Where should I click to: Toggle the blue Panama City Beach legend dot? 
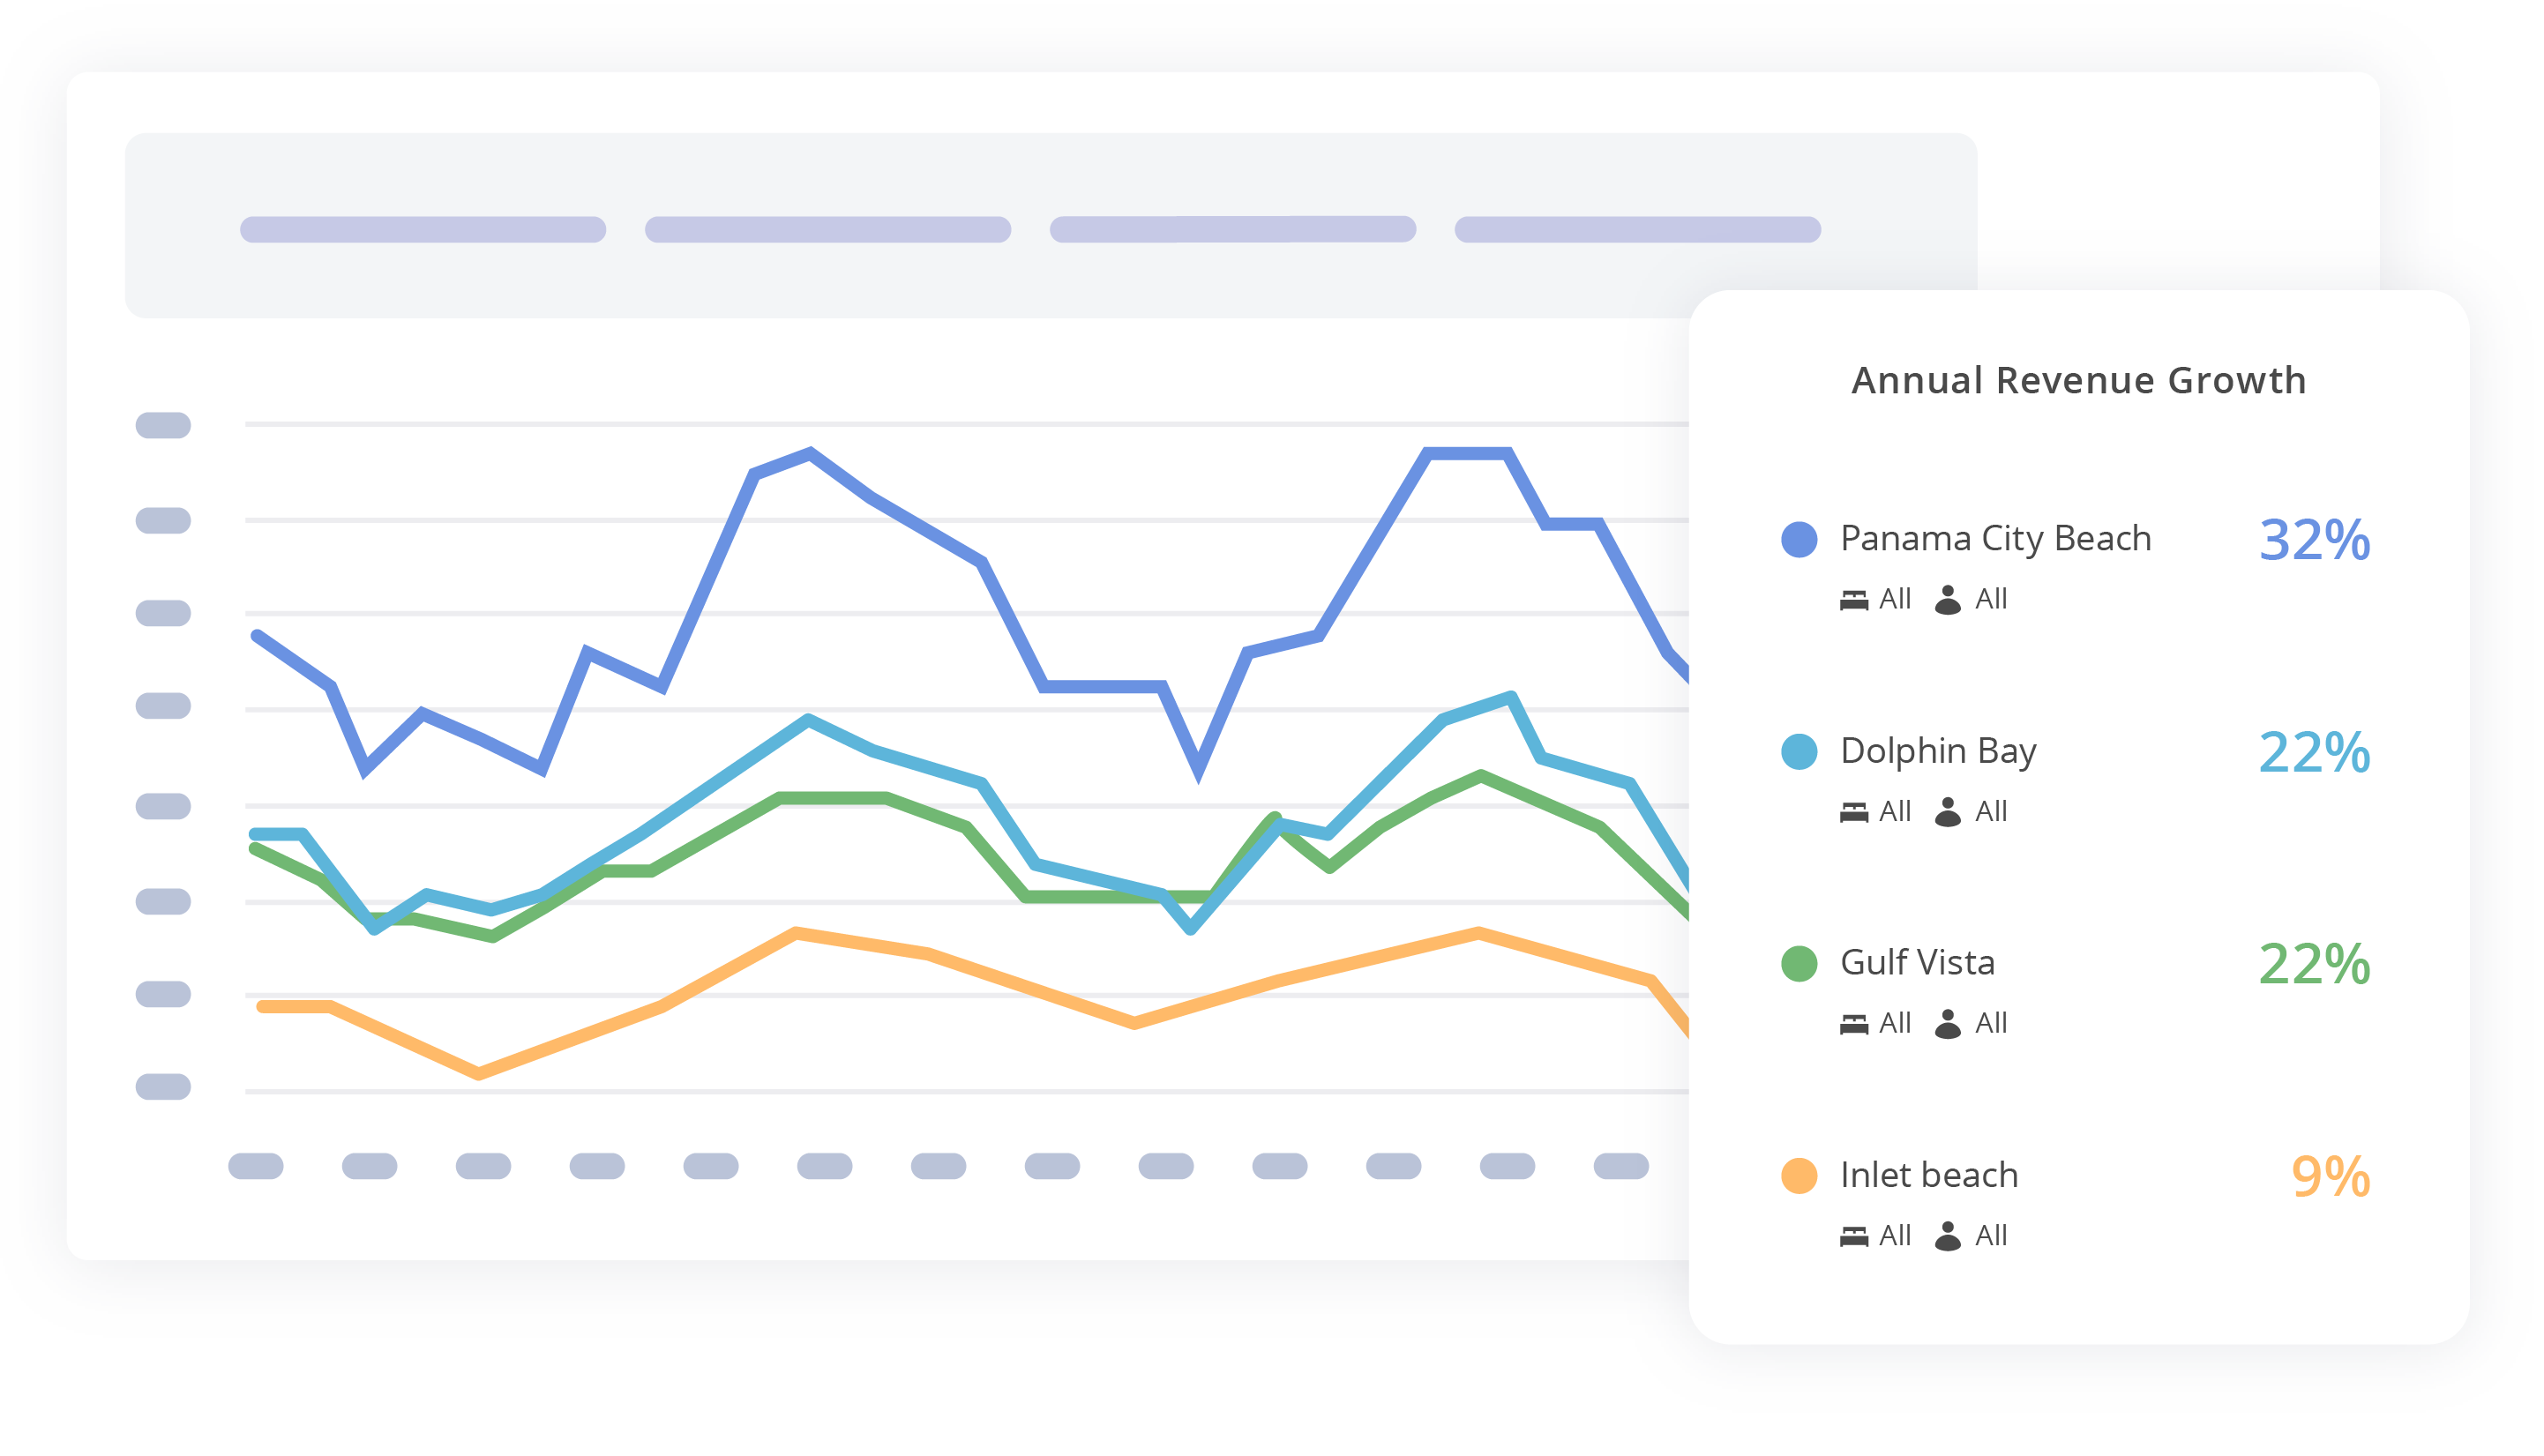[x=1799, y=539]
